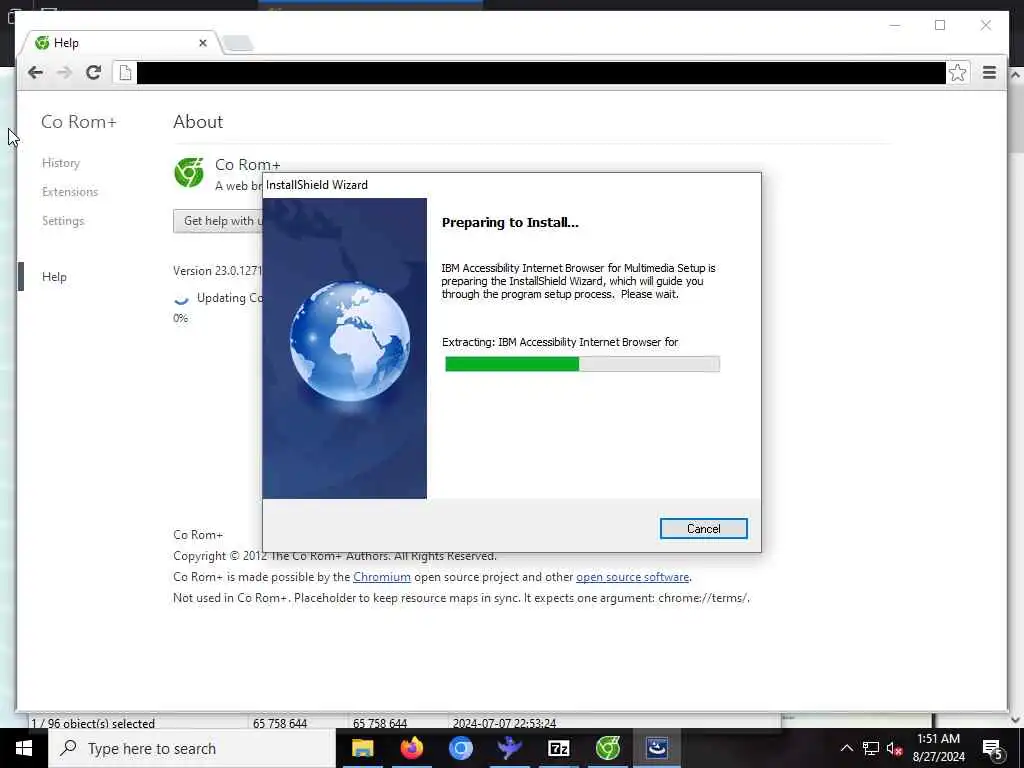Click the extraction progress bar
The height and width of the screenshot is (768, 1024).
(582, 364)
